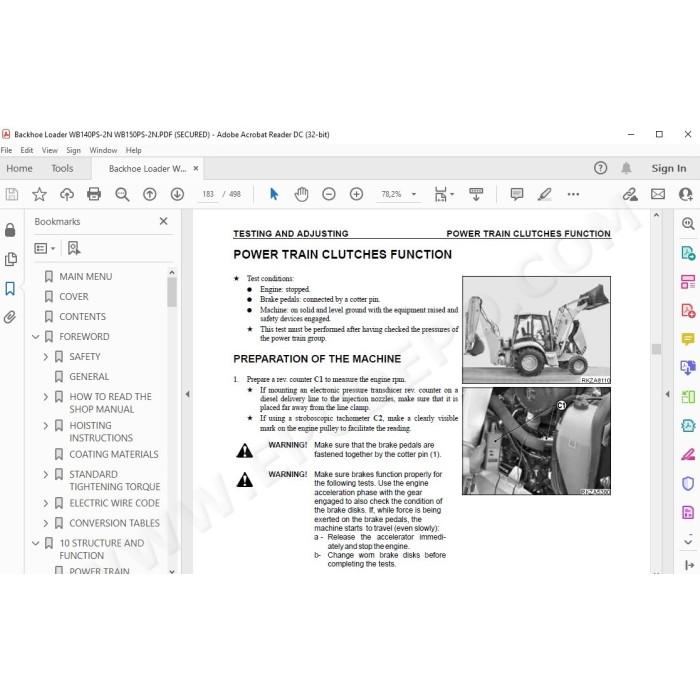Open the File menu
This screenshot has height=700, width=700.
tap(6, 150)
